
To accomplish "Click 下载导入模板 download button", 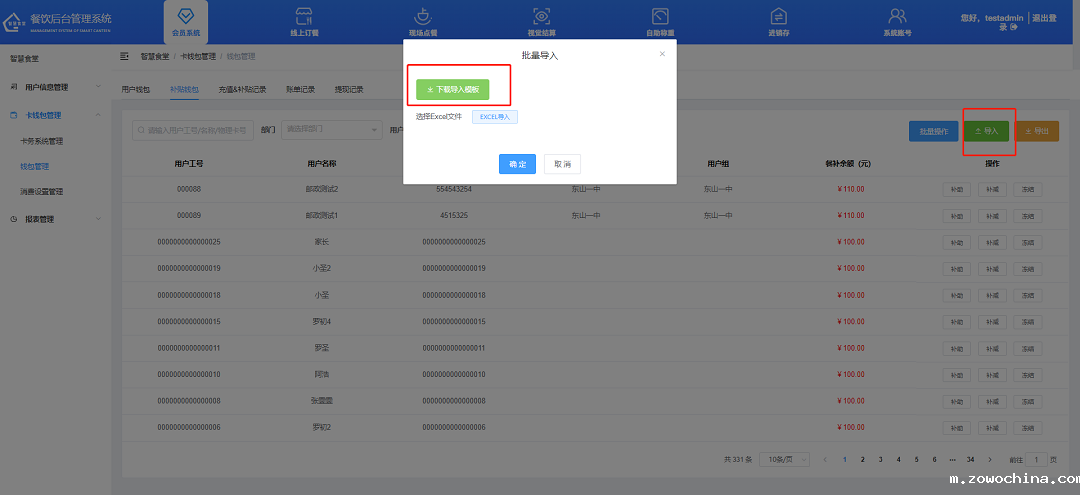I will (453, 89).
